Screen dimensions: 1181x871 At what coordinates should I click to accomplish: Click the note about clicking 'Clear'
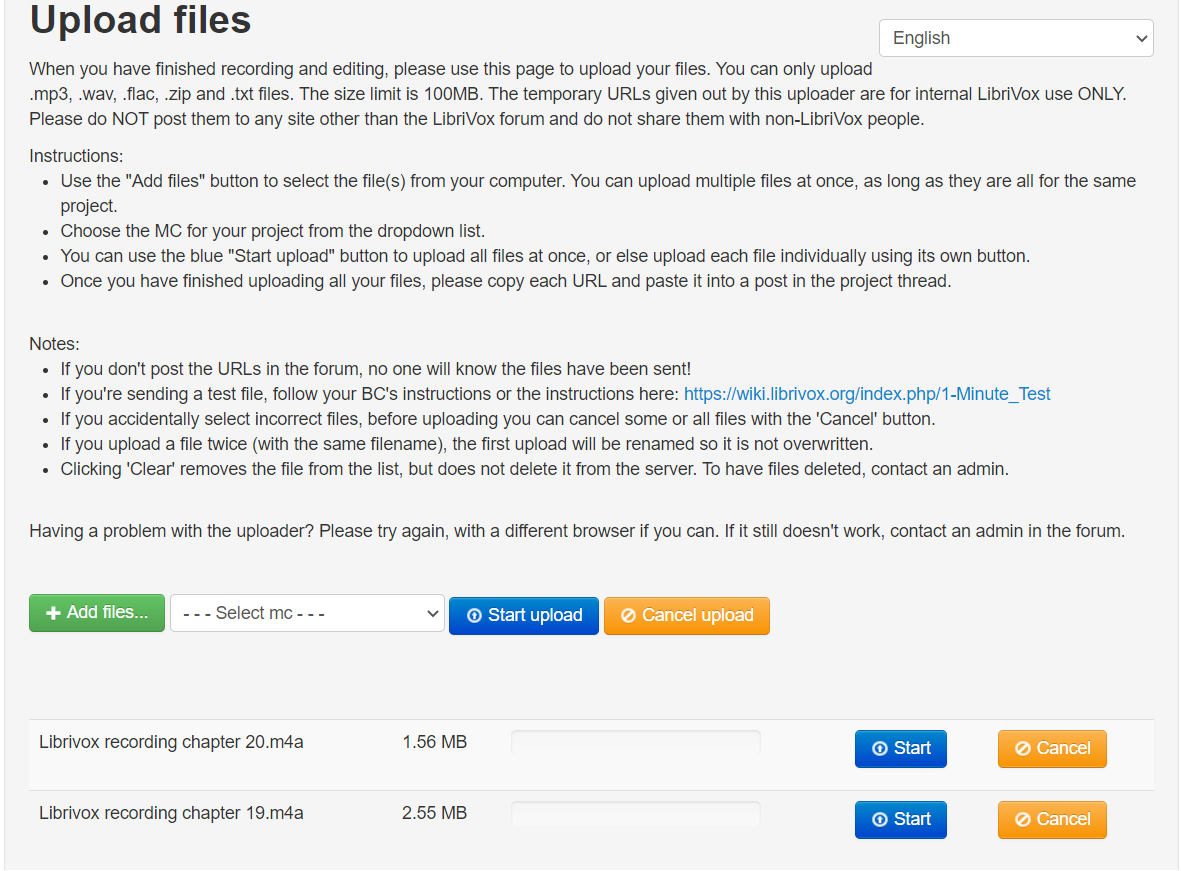point(535,469)
